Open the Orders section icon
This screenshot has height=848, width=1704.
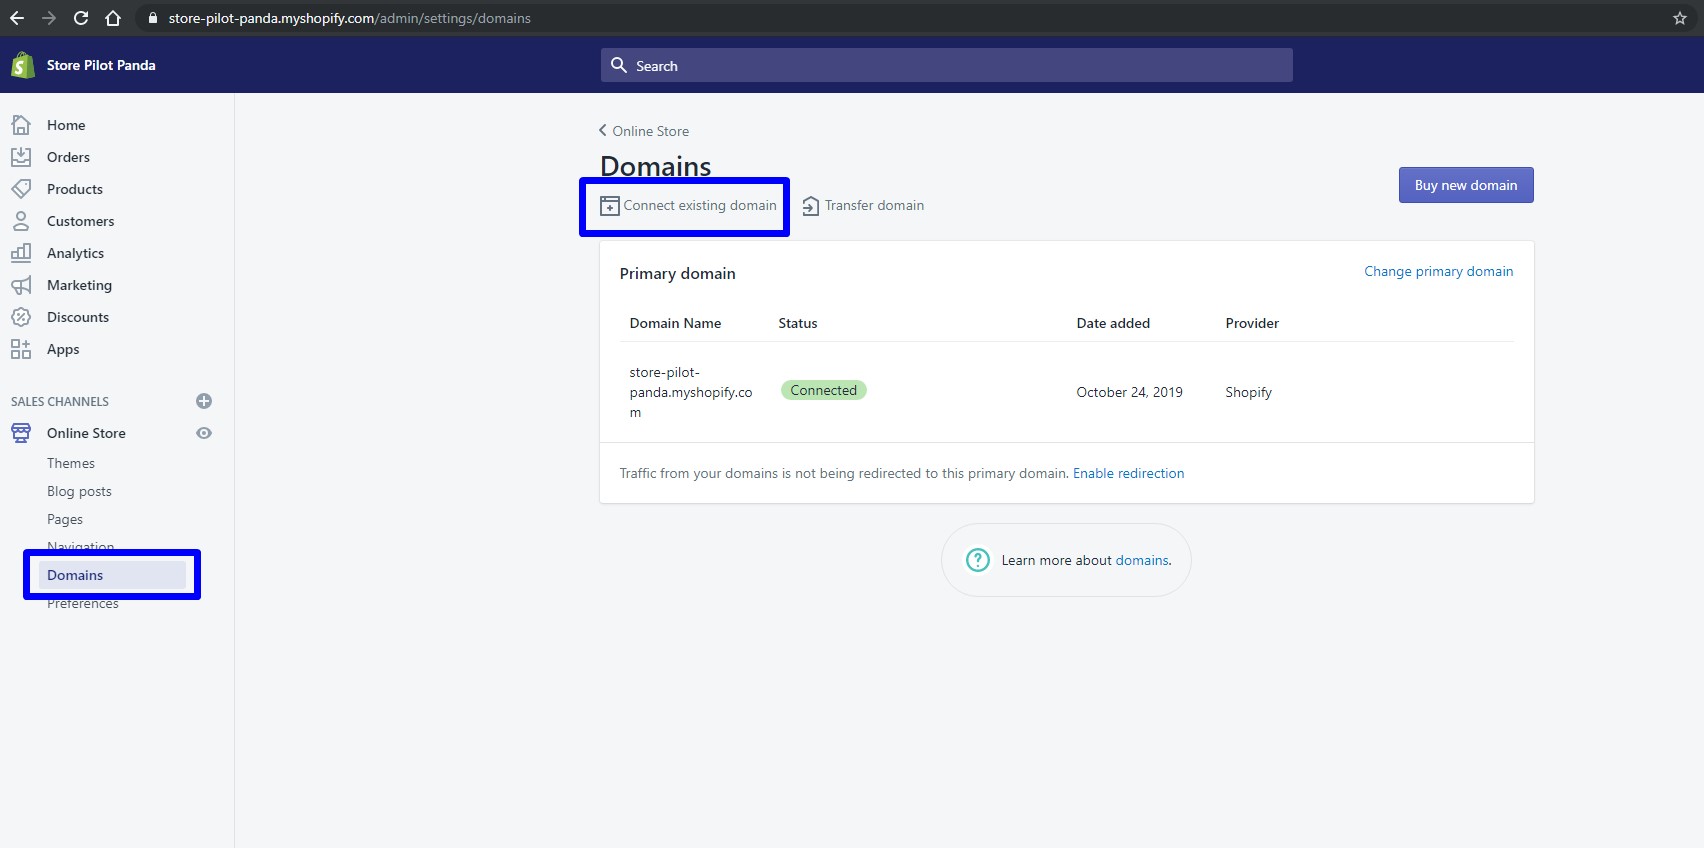(x=21, y=157)
